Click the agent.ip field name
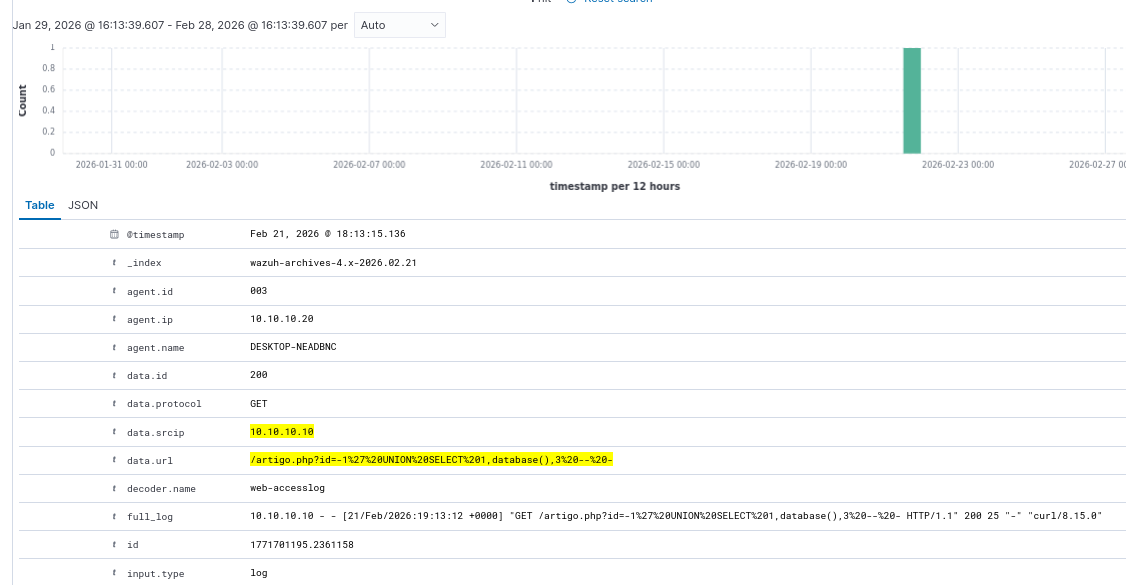This screenshot has width=1126, height=585. point(150,319)
